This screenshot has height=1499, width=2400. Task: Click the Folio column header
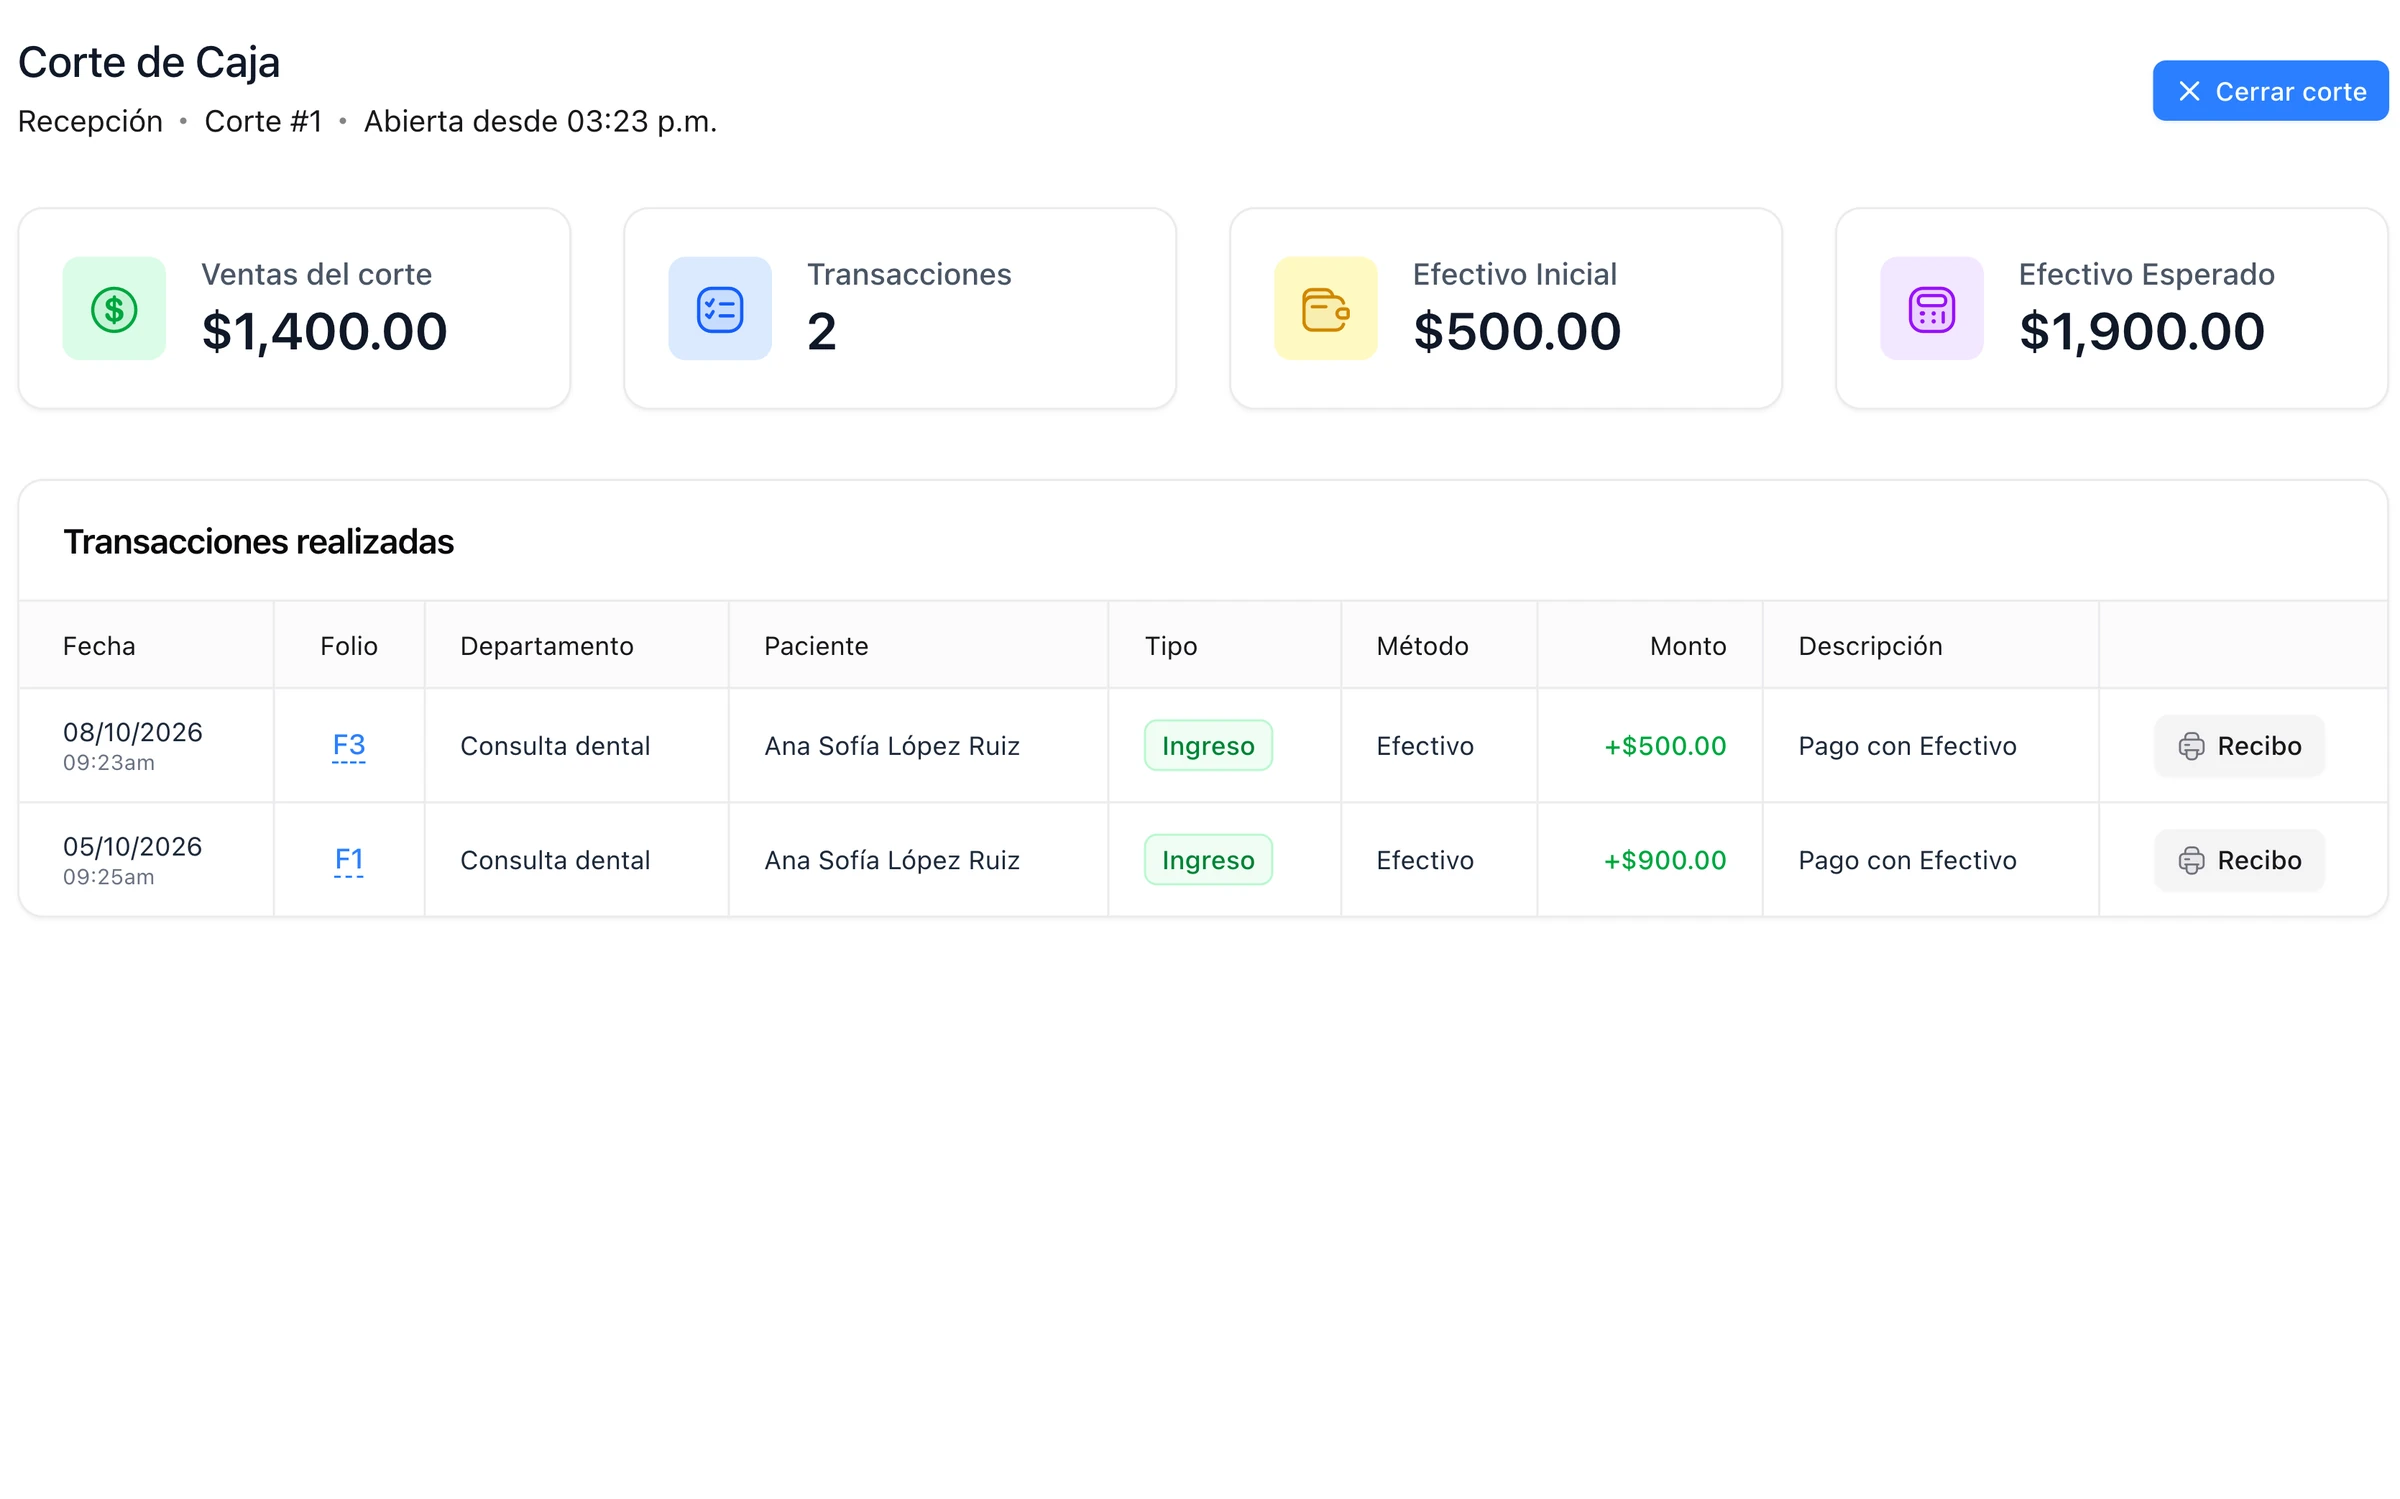pyautogui.click(x=349, y=646)
